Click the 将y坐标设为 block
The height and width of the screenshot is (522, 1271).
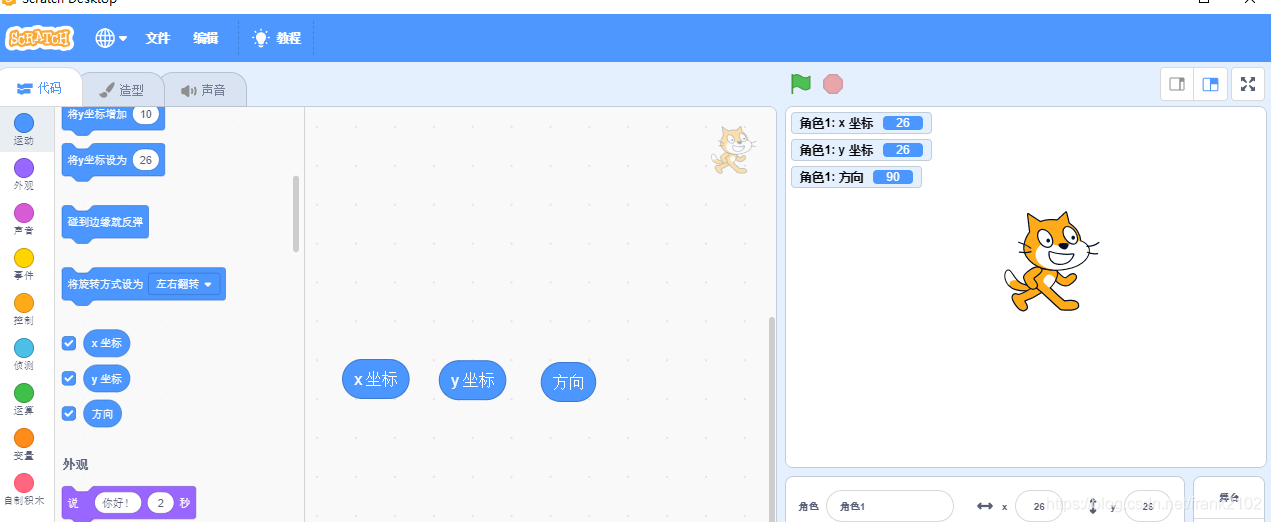[x=113, y=161]
